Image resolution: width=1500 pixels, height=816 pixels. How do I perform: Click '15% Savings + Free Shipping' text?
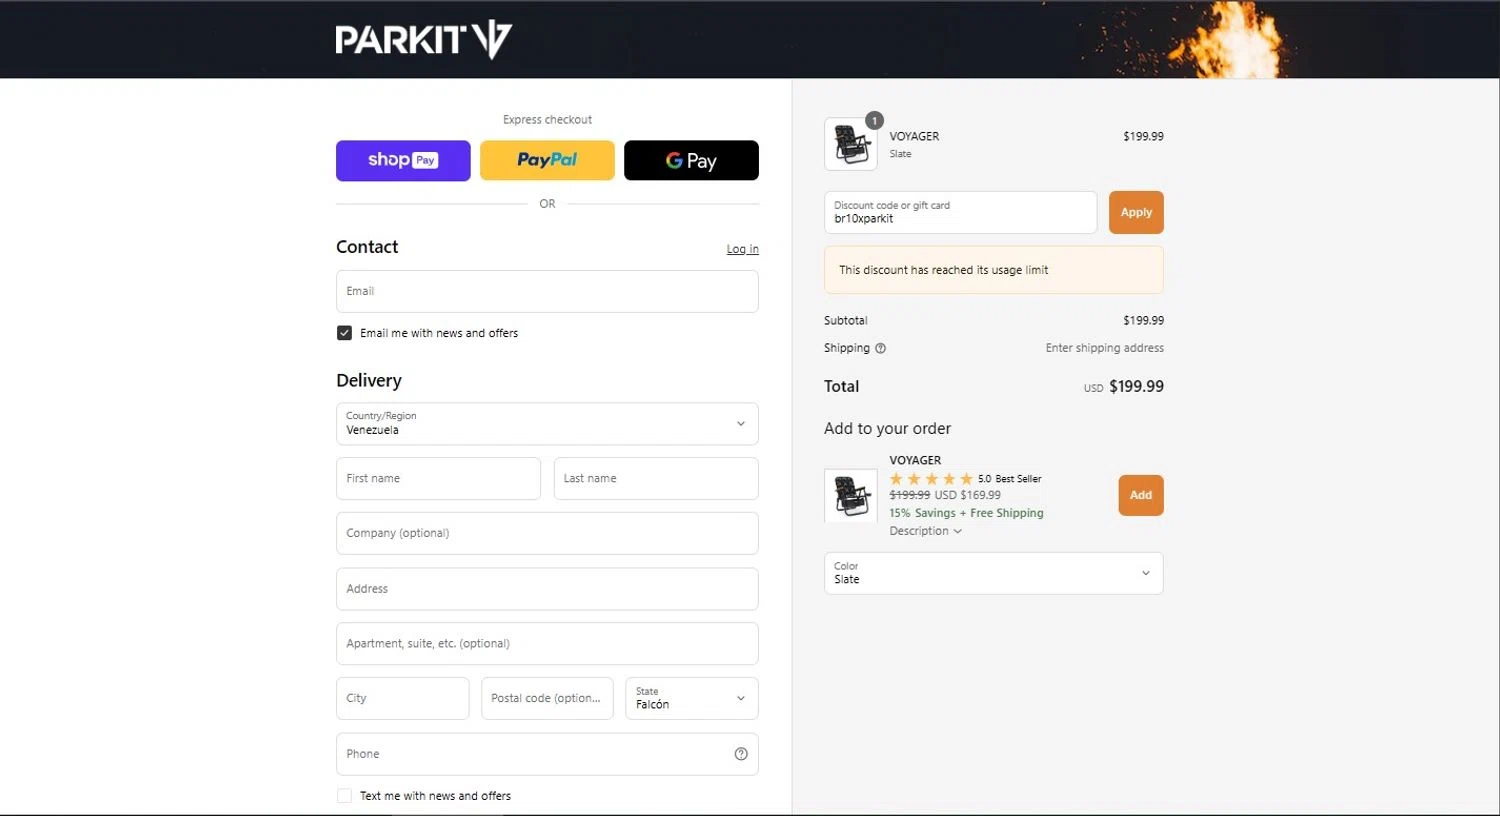click(x=966, y=513)
